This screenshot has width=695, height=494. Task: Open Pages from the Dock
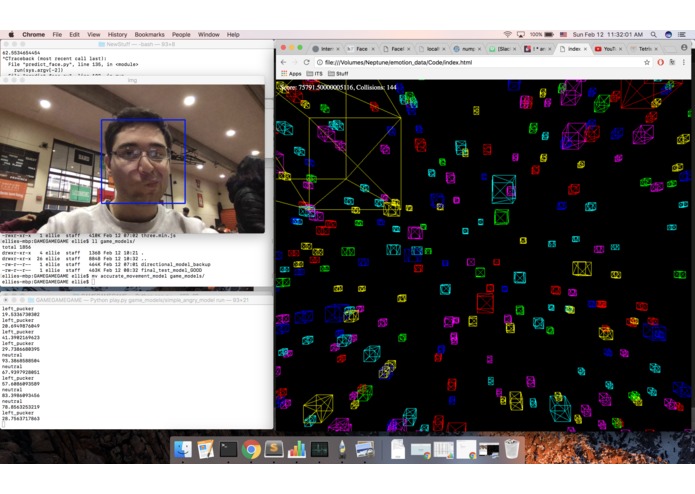[205, 449]
